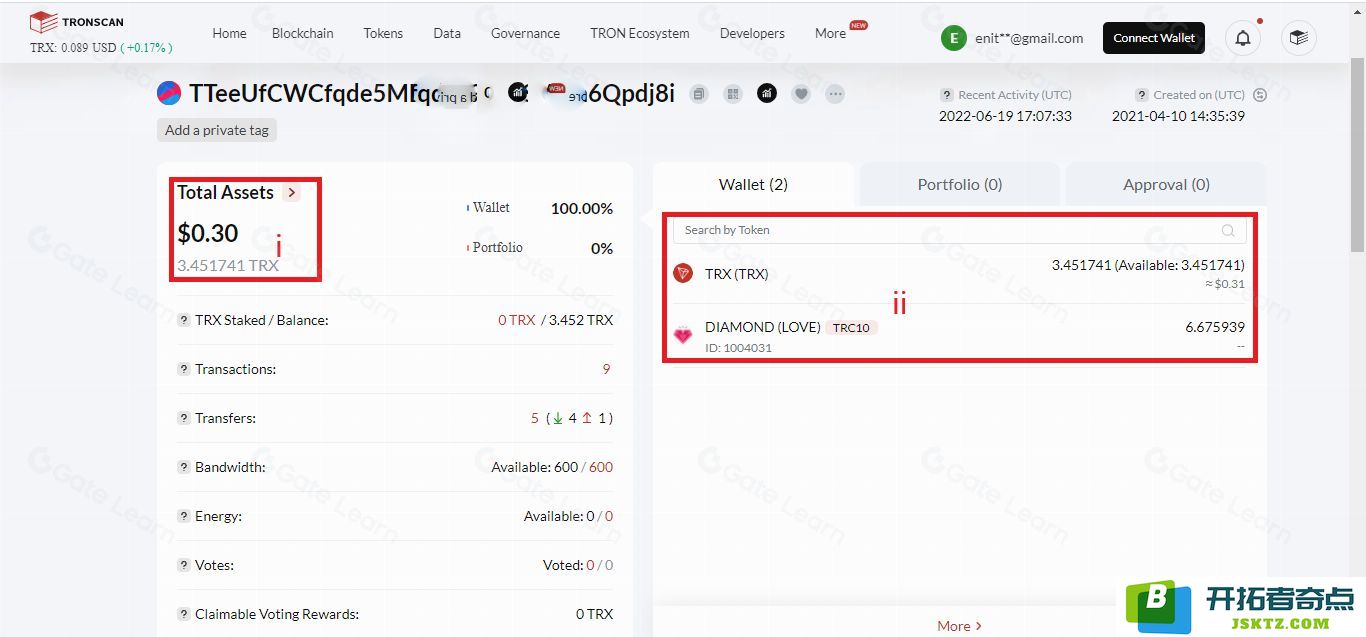
Task: Open the TRON Ecosystem menu
Action: 640,33
